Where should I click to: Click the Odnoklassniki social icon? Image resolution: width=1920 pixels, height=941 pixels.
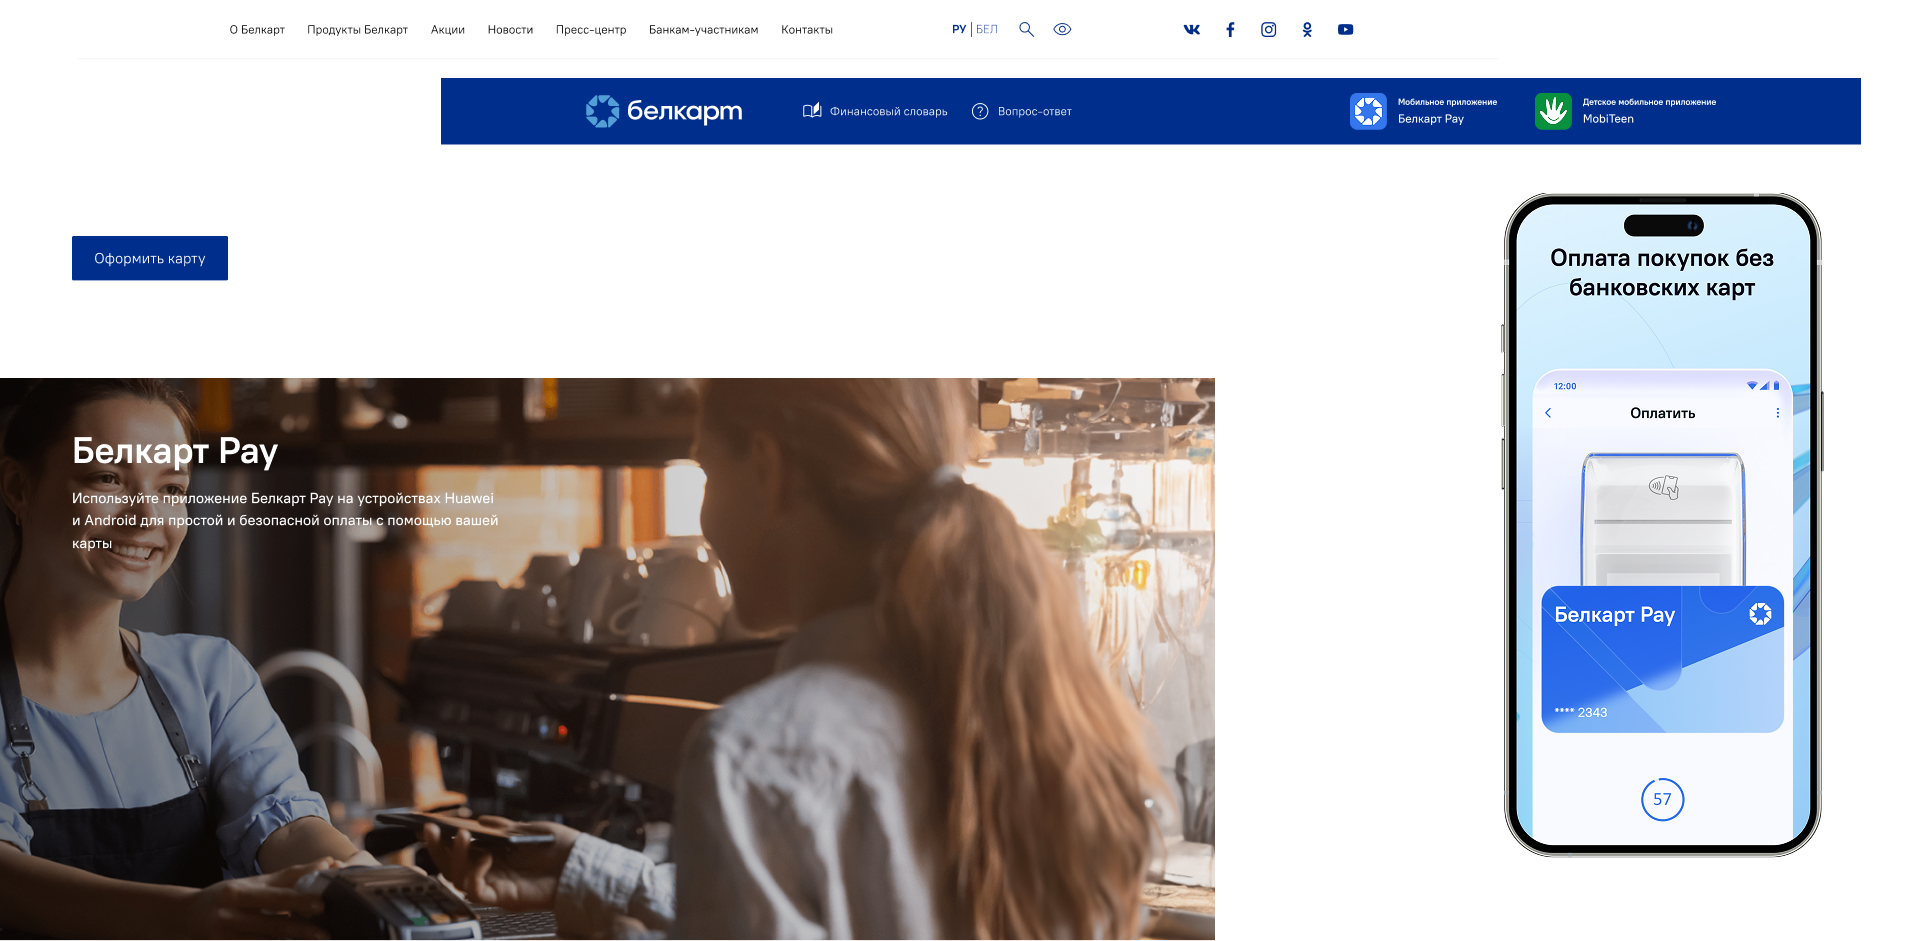[1307, 30]
